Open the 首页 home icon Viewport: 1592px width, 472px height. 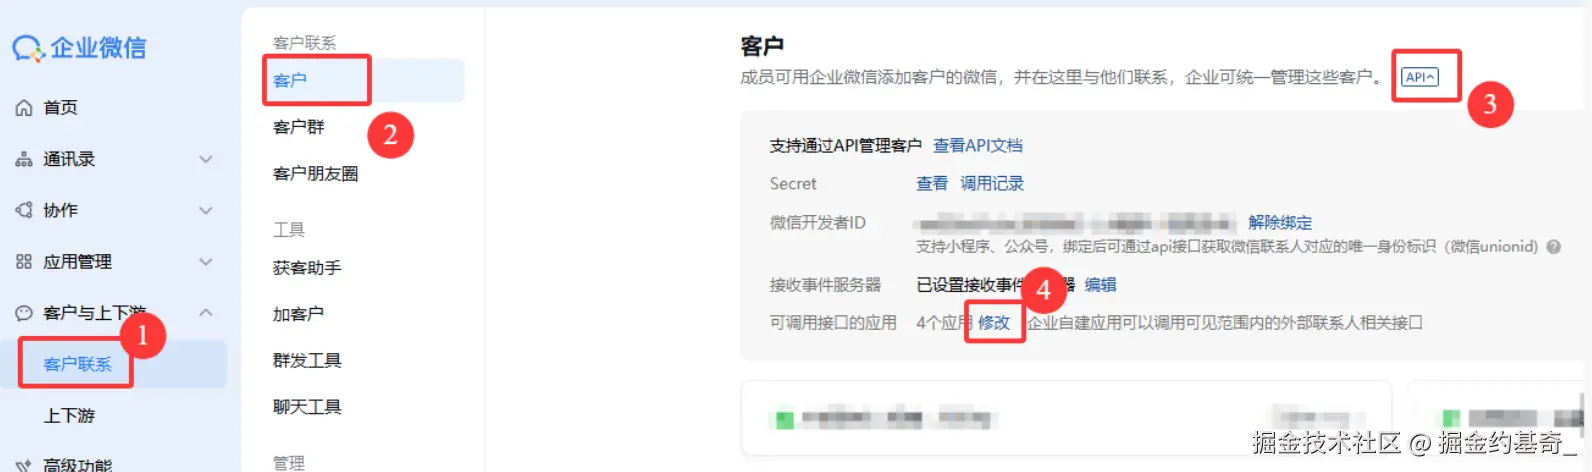24,108
